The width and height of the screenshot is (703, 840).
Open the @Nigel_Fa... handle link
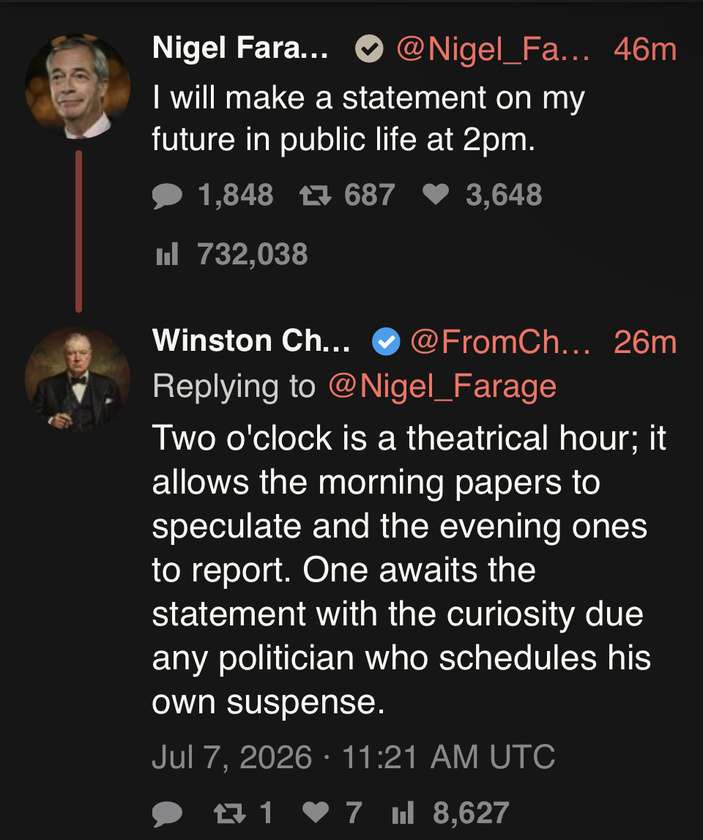coord(493,49)
